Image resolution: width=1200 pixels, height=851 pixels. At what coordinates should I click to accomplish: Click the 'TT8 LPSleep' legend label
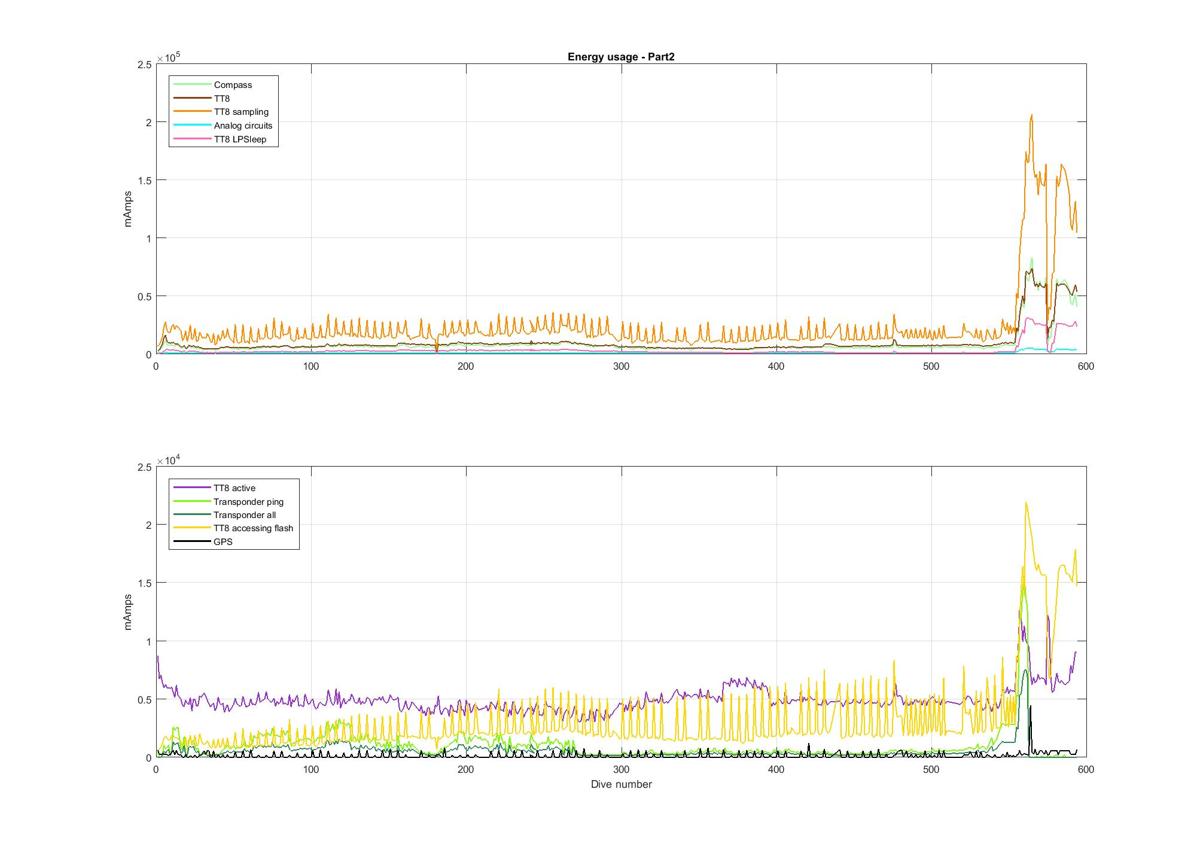[239, 140]
